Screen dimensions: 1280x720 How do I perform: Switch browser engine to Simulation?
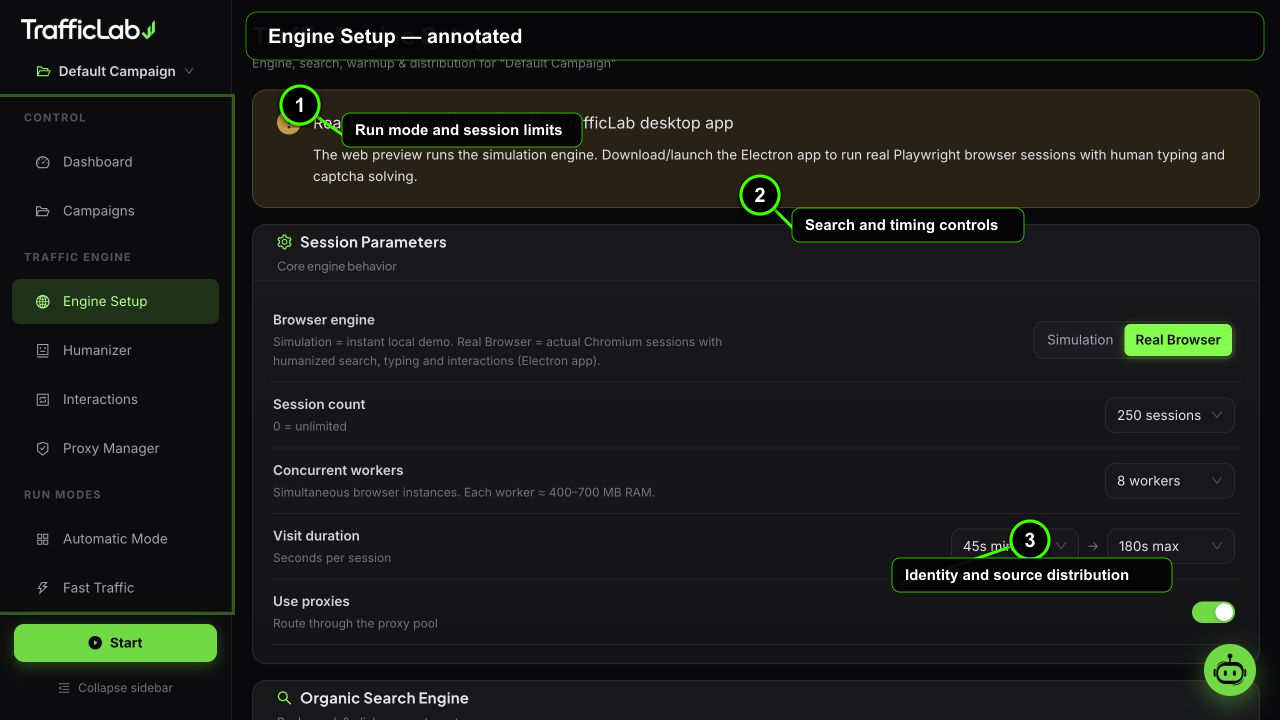pos(1080,340)
